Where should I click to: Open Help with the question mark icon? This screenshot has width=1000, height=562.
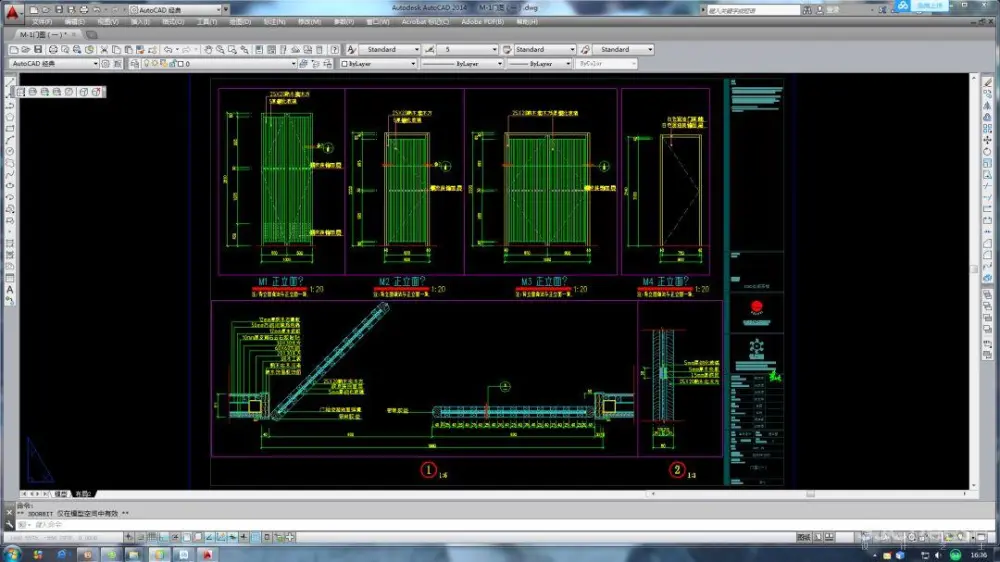click(x=337, y=49)
